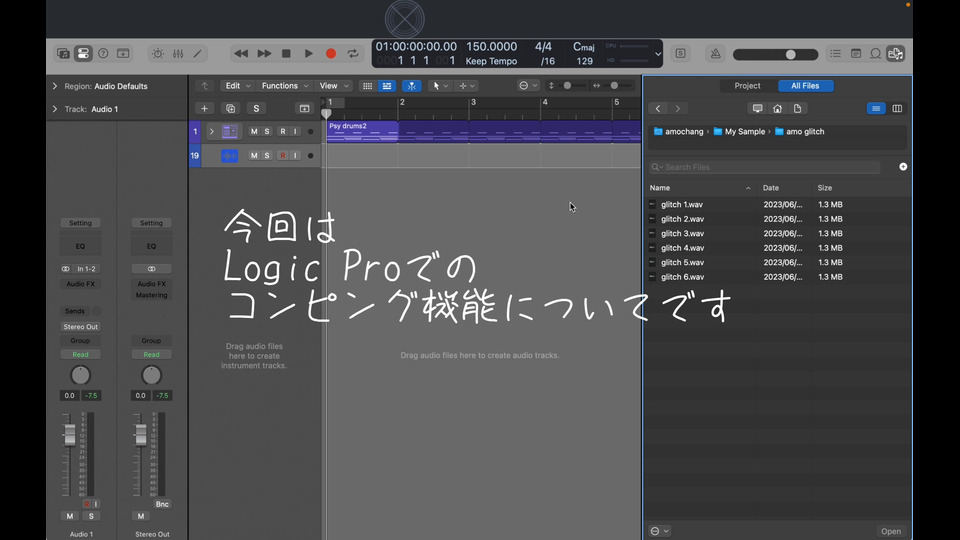Adjust horizontal zoom slider in tracks area

613,86
